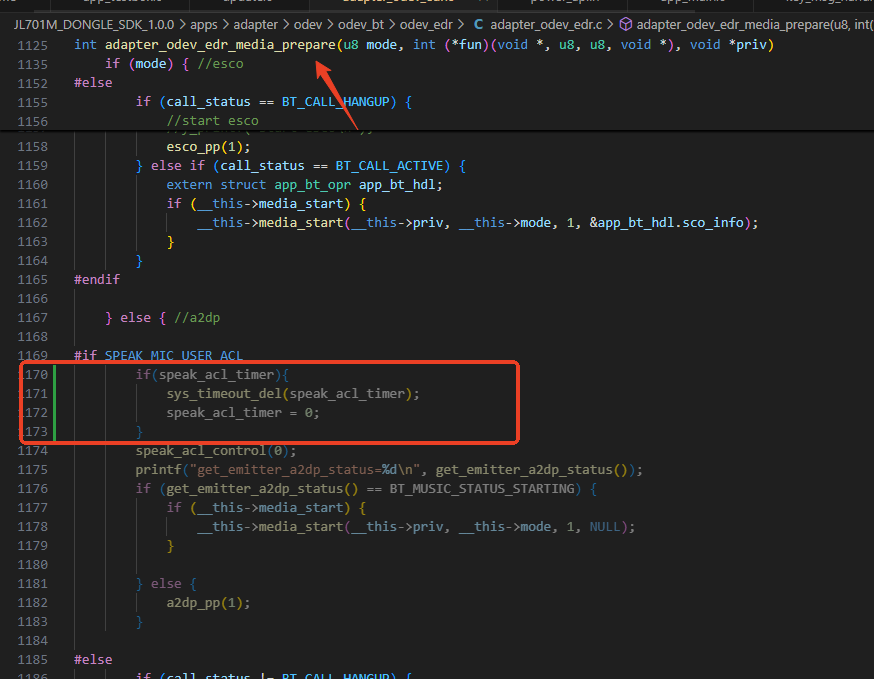
Task: Select line number 1176 in gutter
Action: [33, 488]
